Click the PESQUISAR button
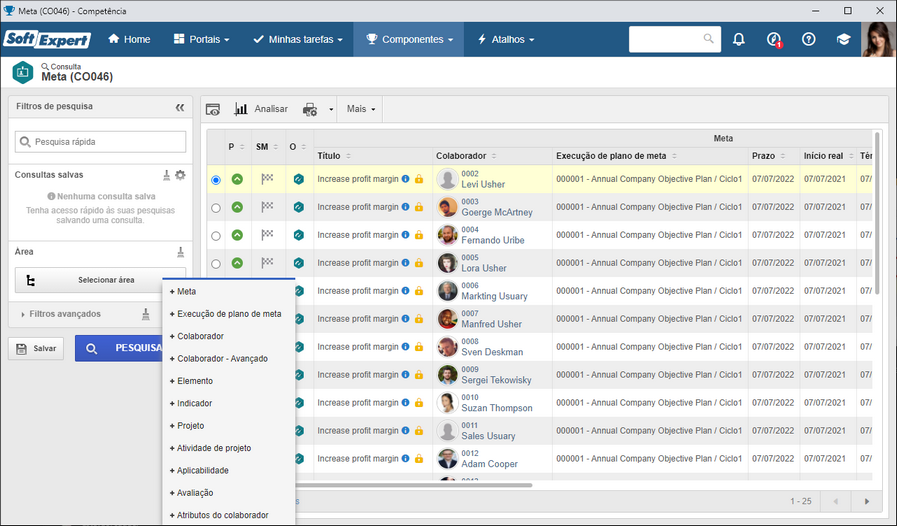Image resolution: width=897 pixels, height=526 pixels. tap(119, 348)
